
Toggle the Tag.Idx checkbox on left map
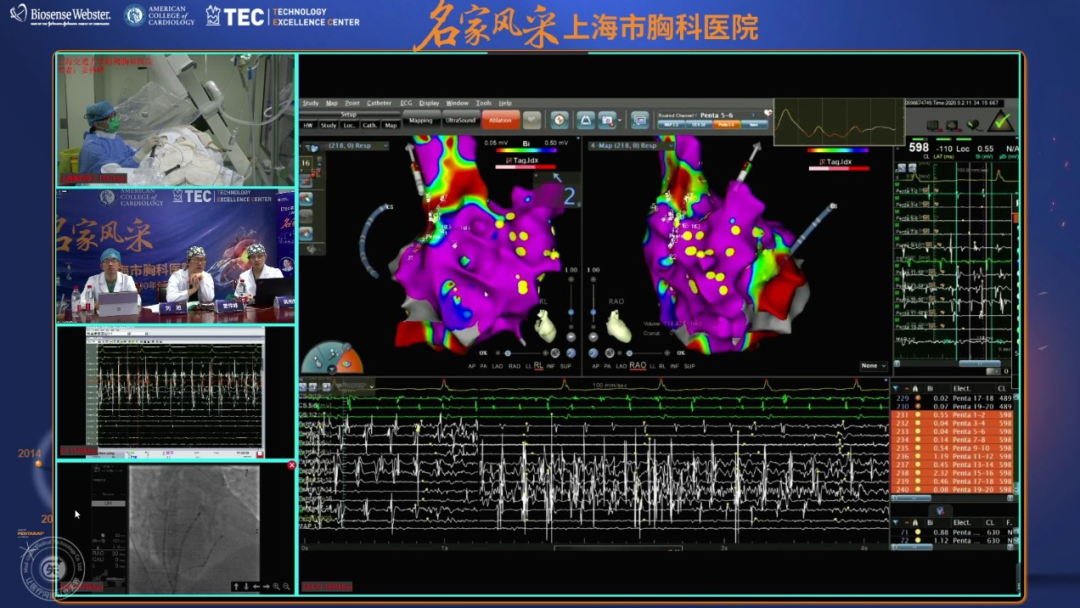click(x=509, y=160)
